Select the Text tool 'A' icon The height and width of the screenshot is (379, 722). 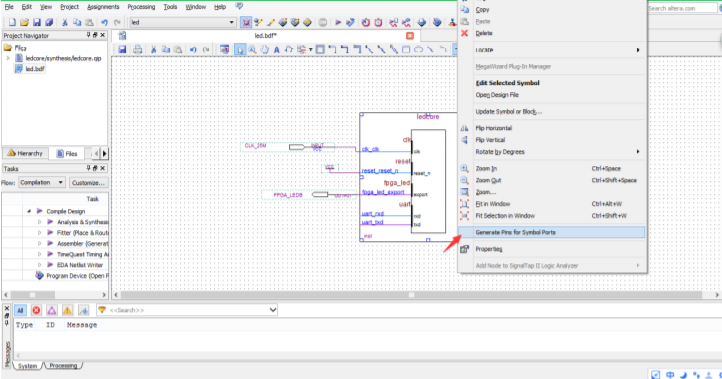pyautogui.click(x=276, y=50)
